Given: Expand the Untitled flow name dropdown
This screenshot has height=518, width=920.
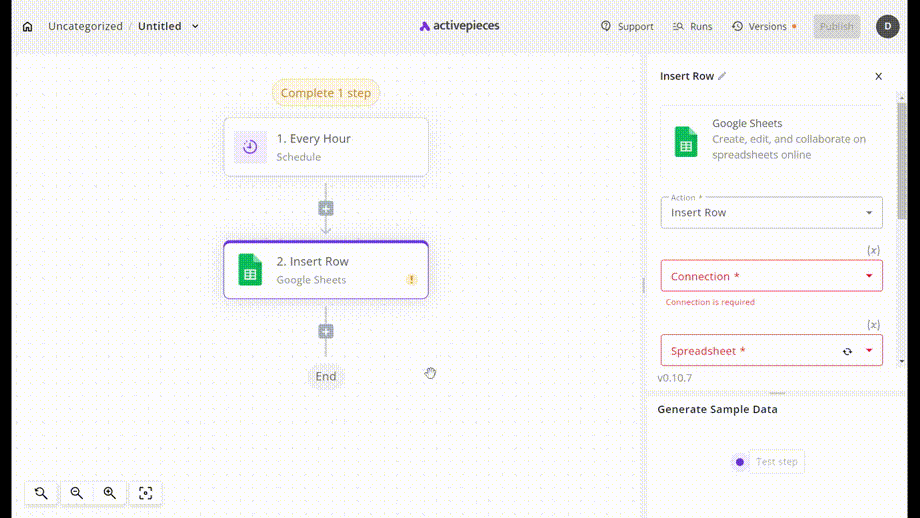Looking at the screenshot, I should point(195,26).
